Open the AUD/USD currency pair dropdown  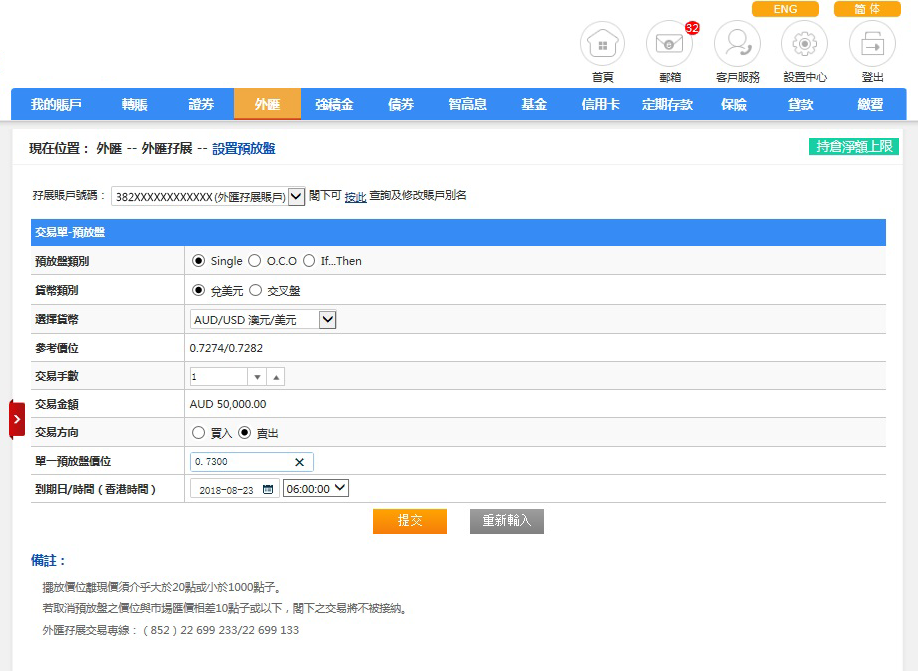[327, 320]
